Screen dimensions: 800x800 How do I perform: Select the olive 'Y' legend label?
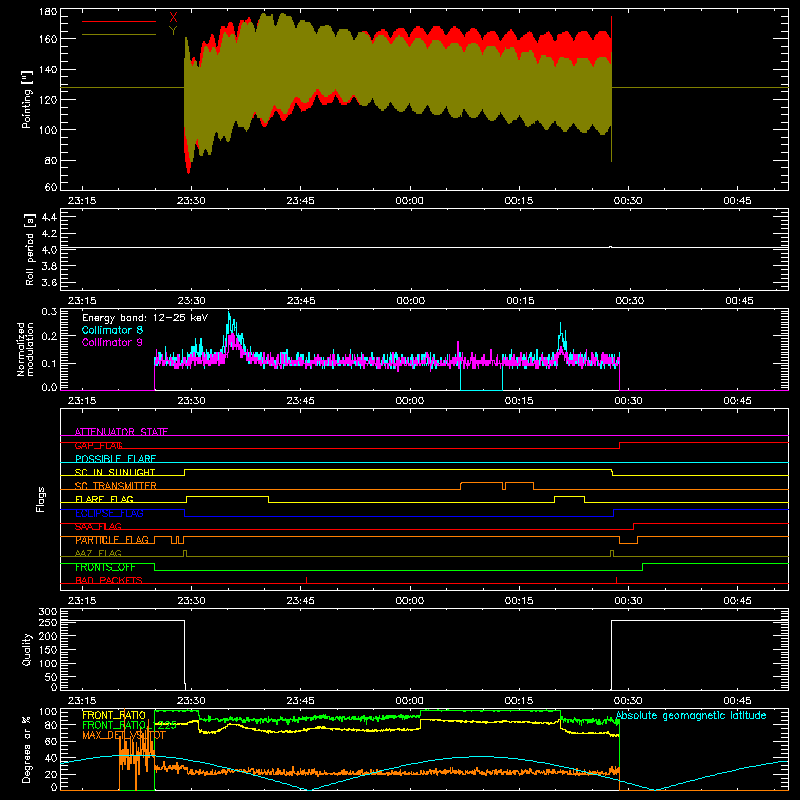173,31
